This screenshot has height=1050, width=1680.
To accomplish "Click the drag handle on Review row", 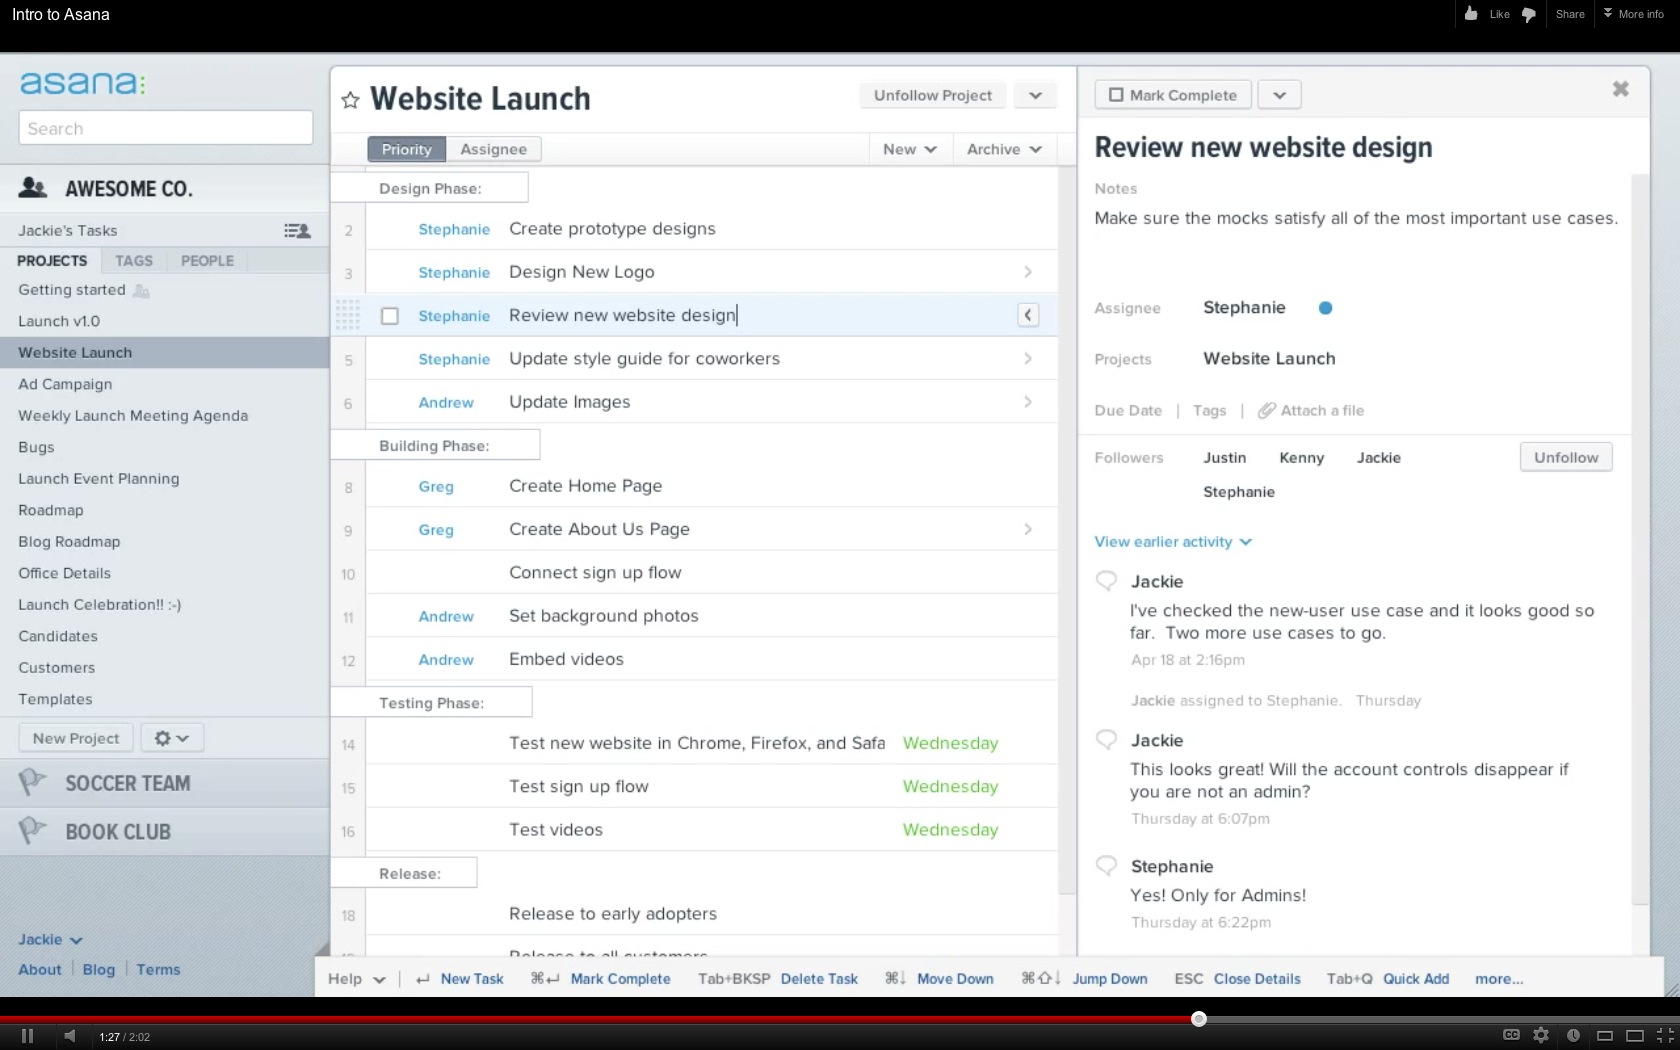I will click(x=347, y=315).
